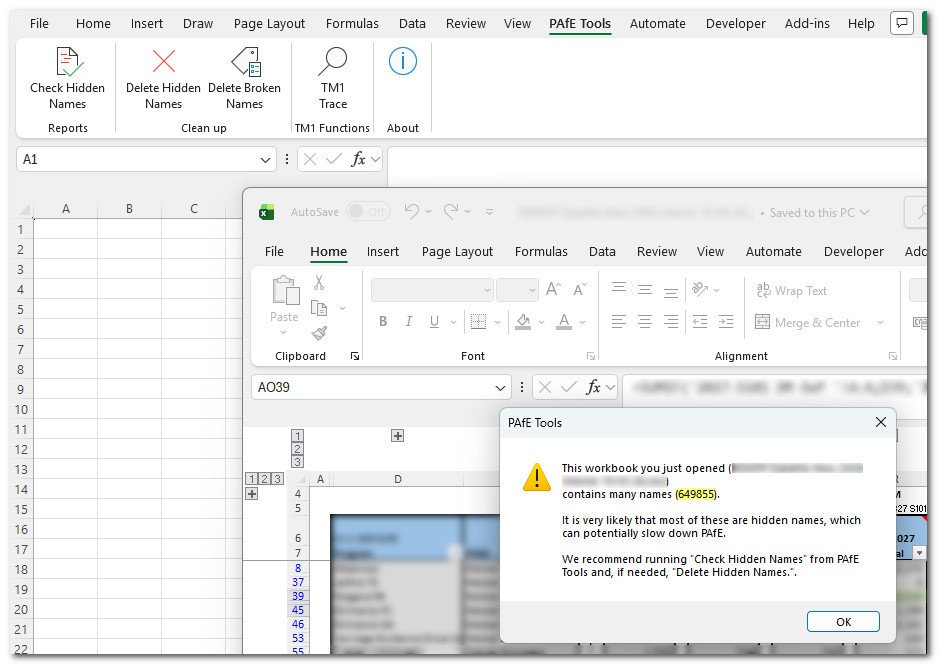Open Formulas tab in back window
The image size is (938, 665).
(352, 23)
